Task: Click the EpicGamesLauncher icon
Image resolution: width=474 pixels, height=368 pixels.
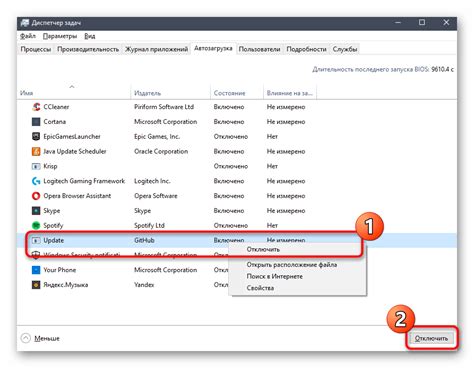Action: [x=36, y=136]
